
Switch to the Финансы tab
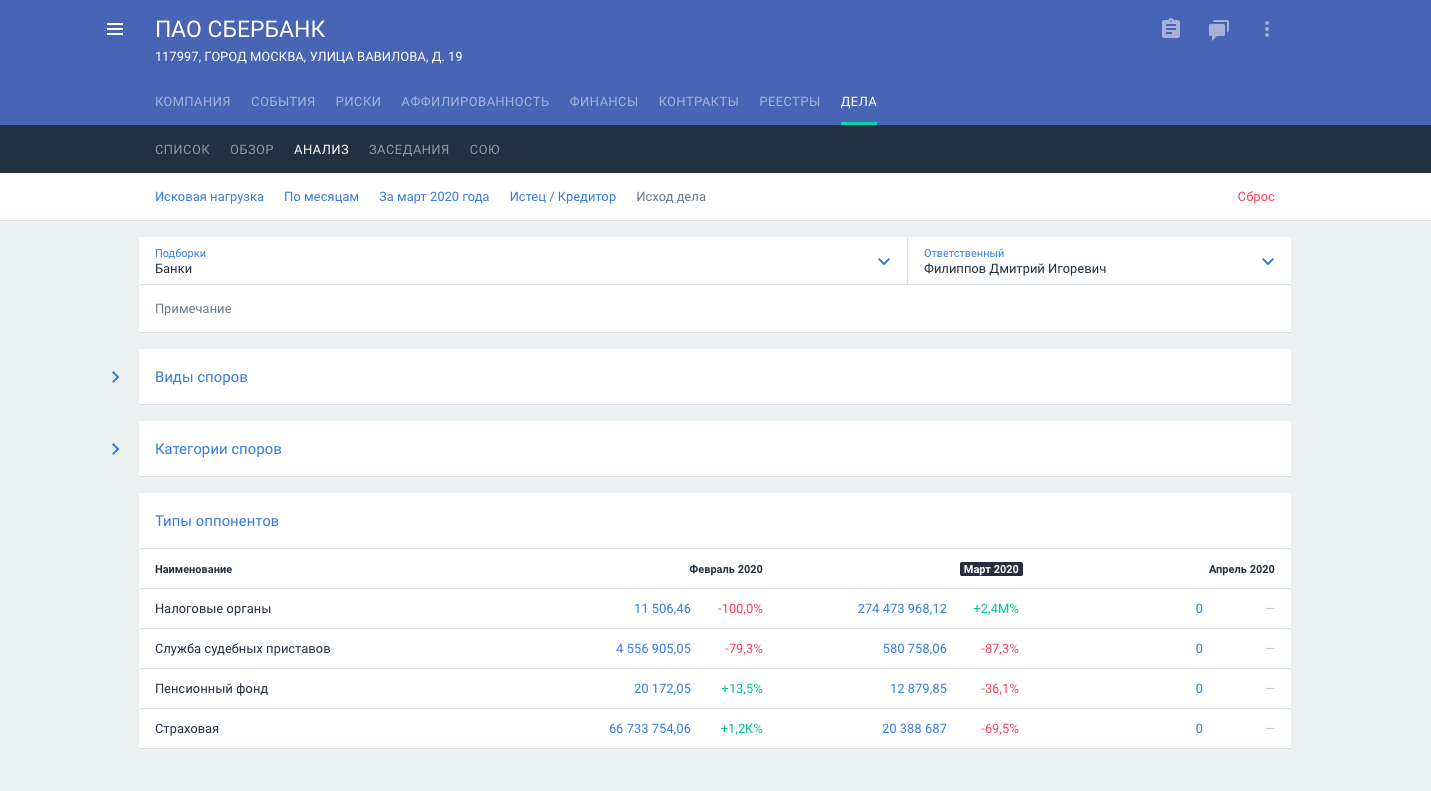point(604,101)
